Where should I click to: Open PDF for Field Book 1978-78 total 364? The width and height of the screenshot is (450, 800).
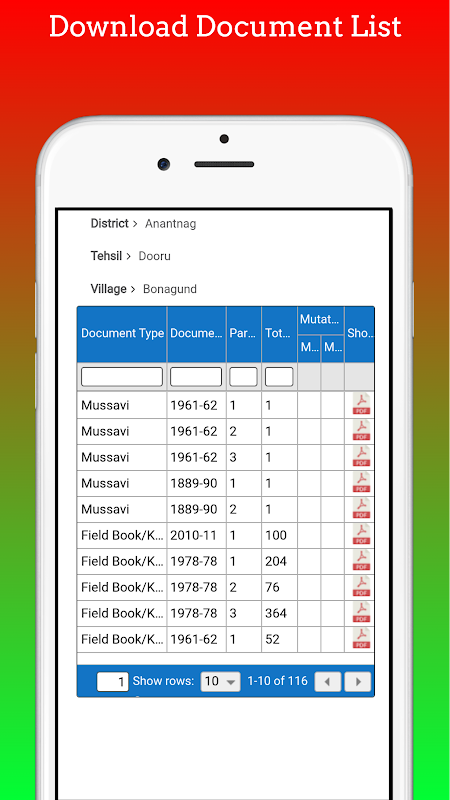click(x=361, y=612)
